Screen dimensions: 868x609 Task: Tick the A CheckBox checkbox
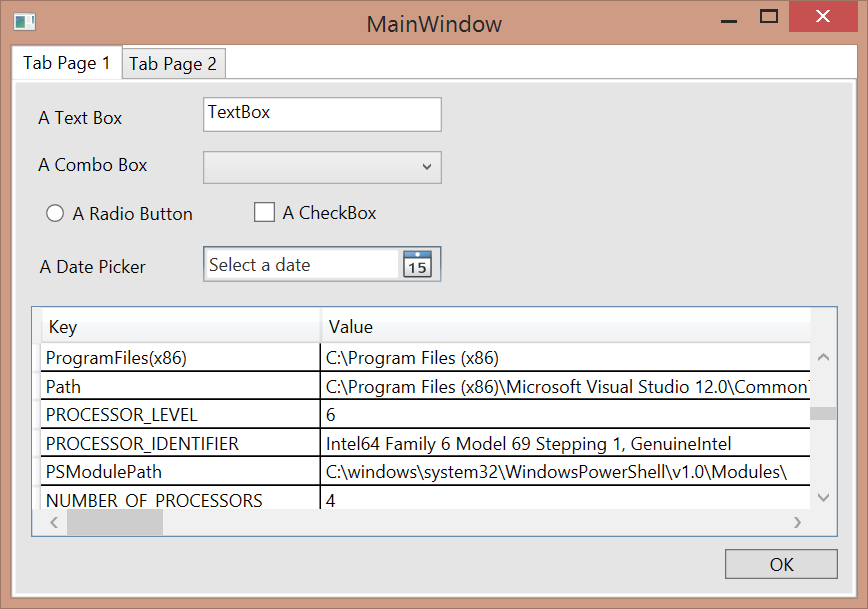click(x=264, y=212)
